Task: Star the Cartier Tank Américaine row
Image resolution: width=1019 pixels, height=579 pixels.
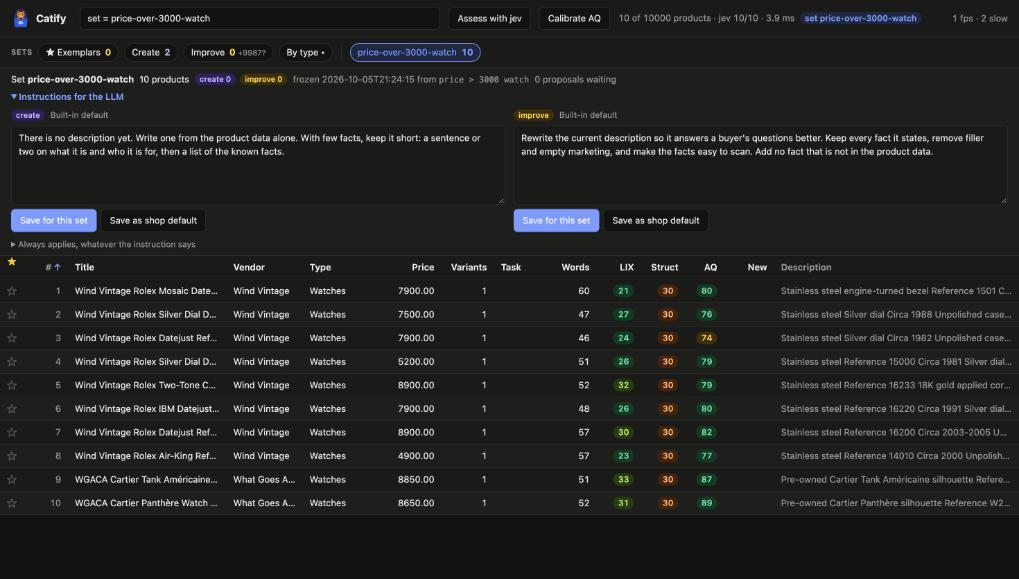Action: pyautogui.click(x=12, y=480)
